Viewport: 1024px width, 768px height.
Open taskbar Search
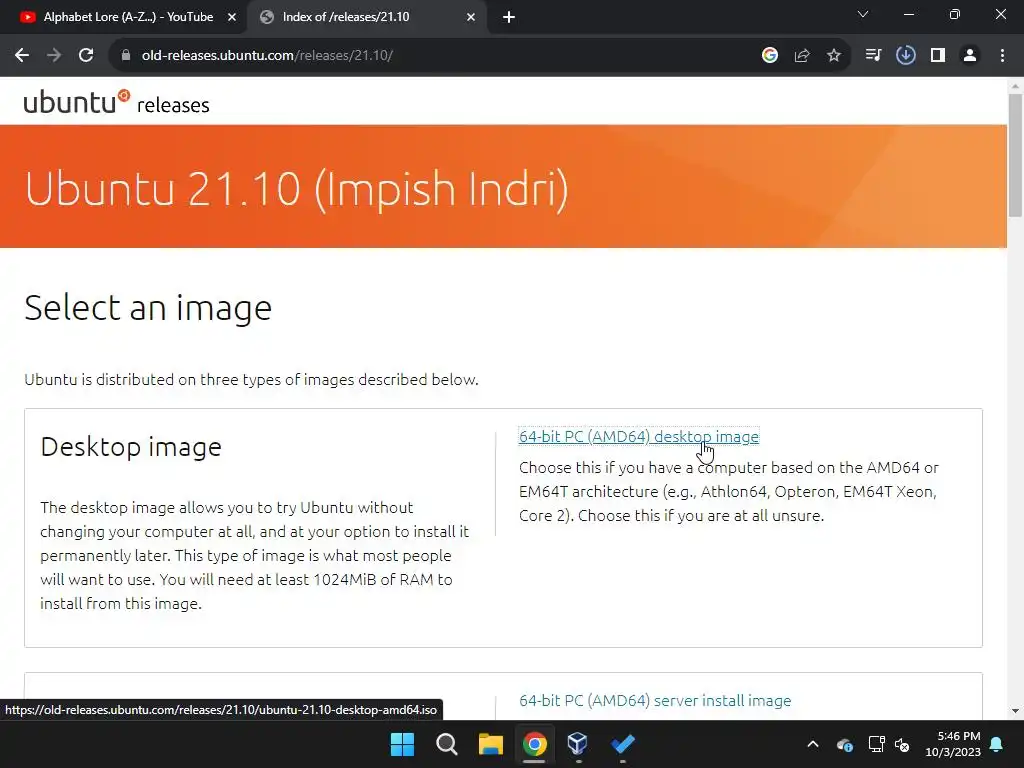coord(447,744)
